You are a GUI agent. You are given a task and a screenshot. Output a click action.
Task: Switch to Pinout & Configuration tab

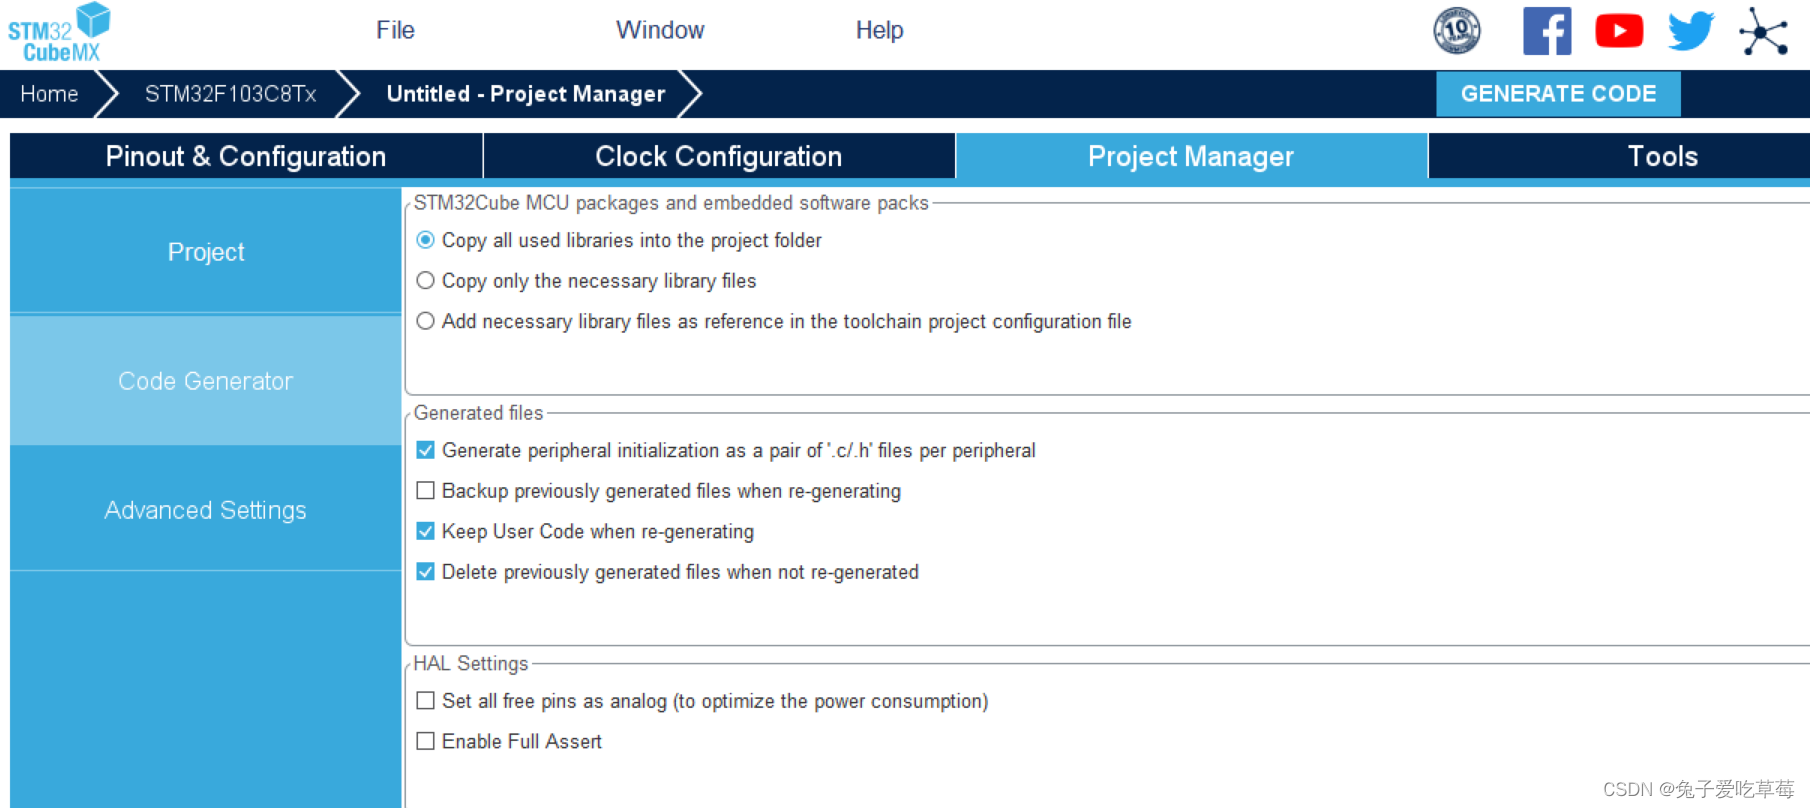[x=246, y=156]
